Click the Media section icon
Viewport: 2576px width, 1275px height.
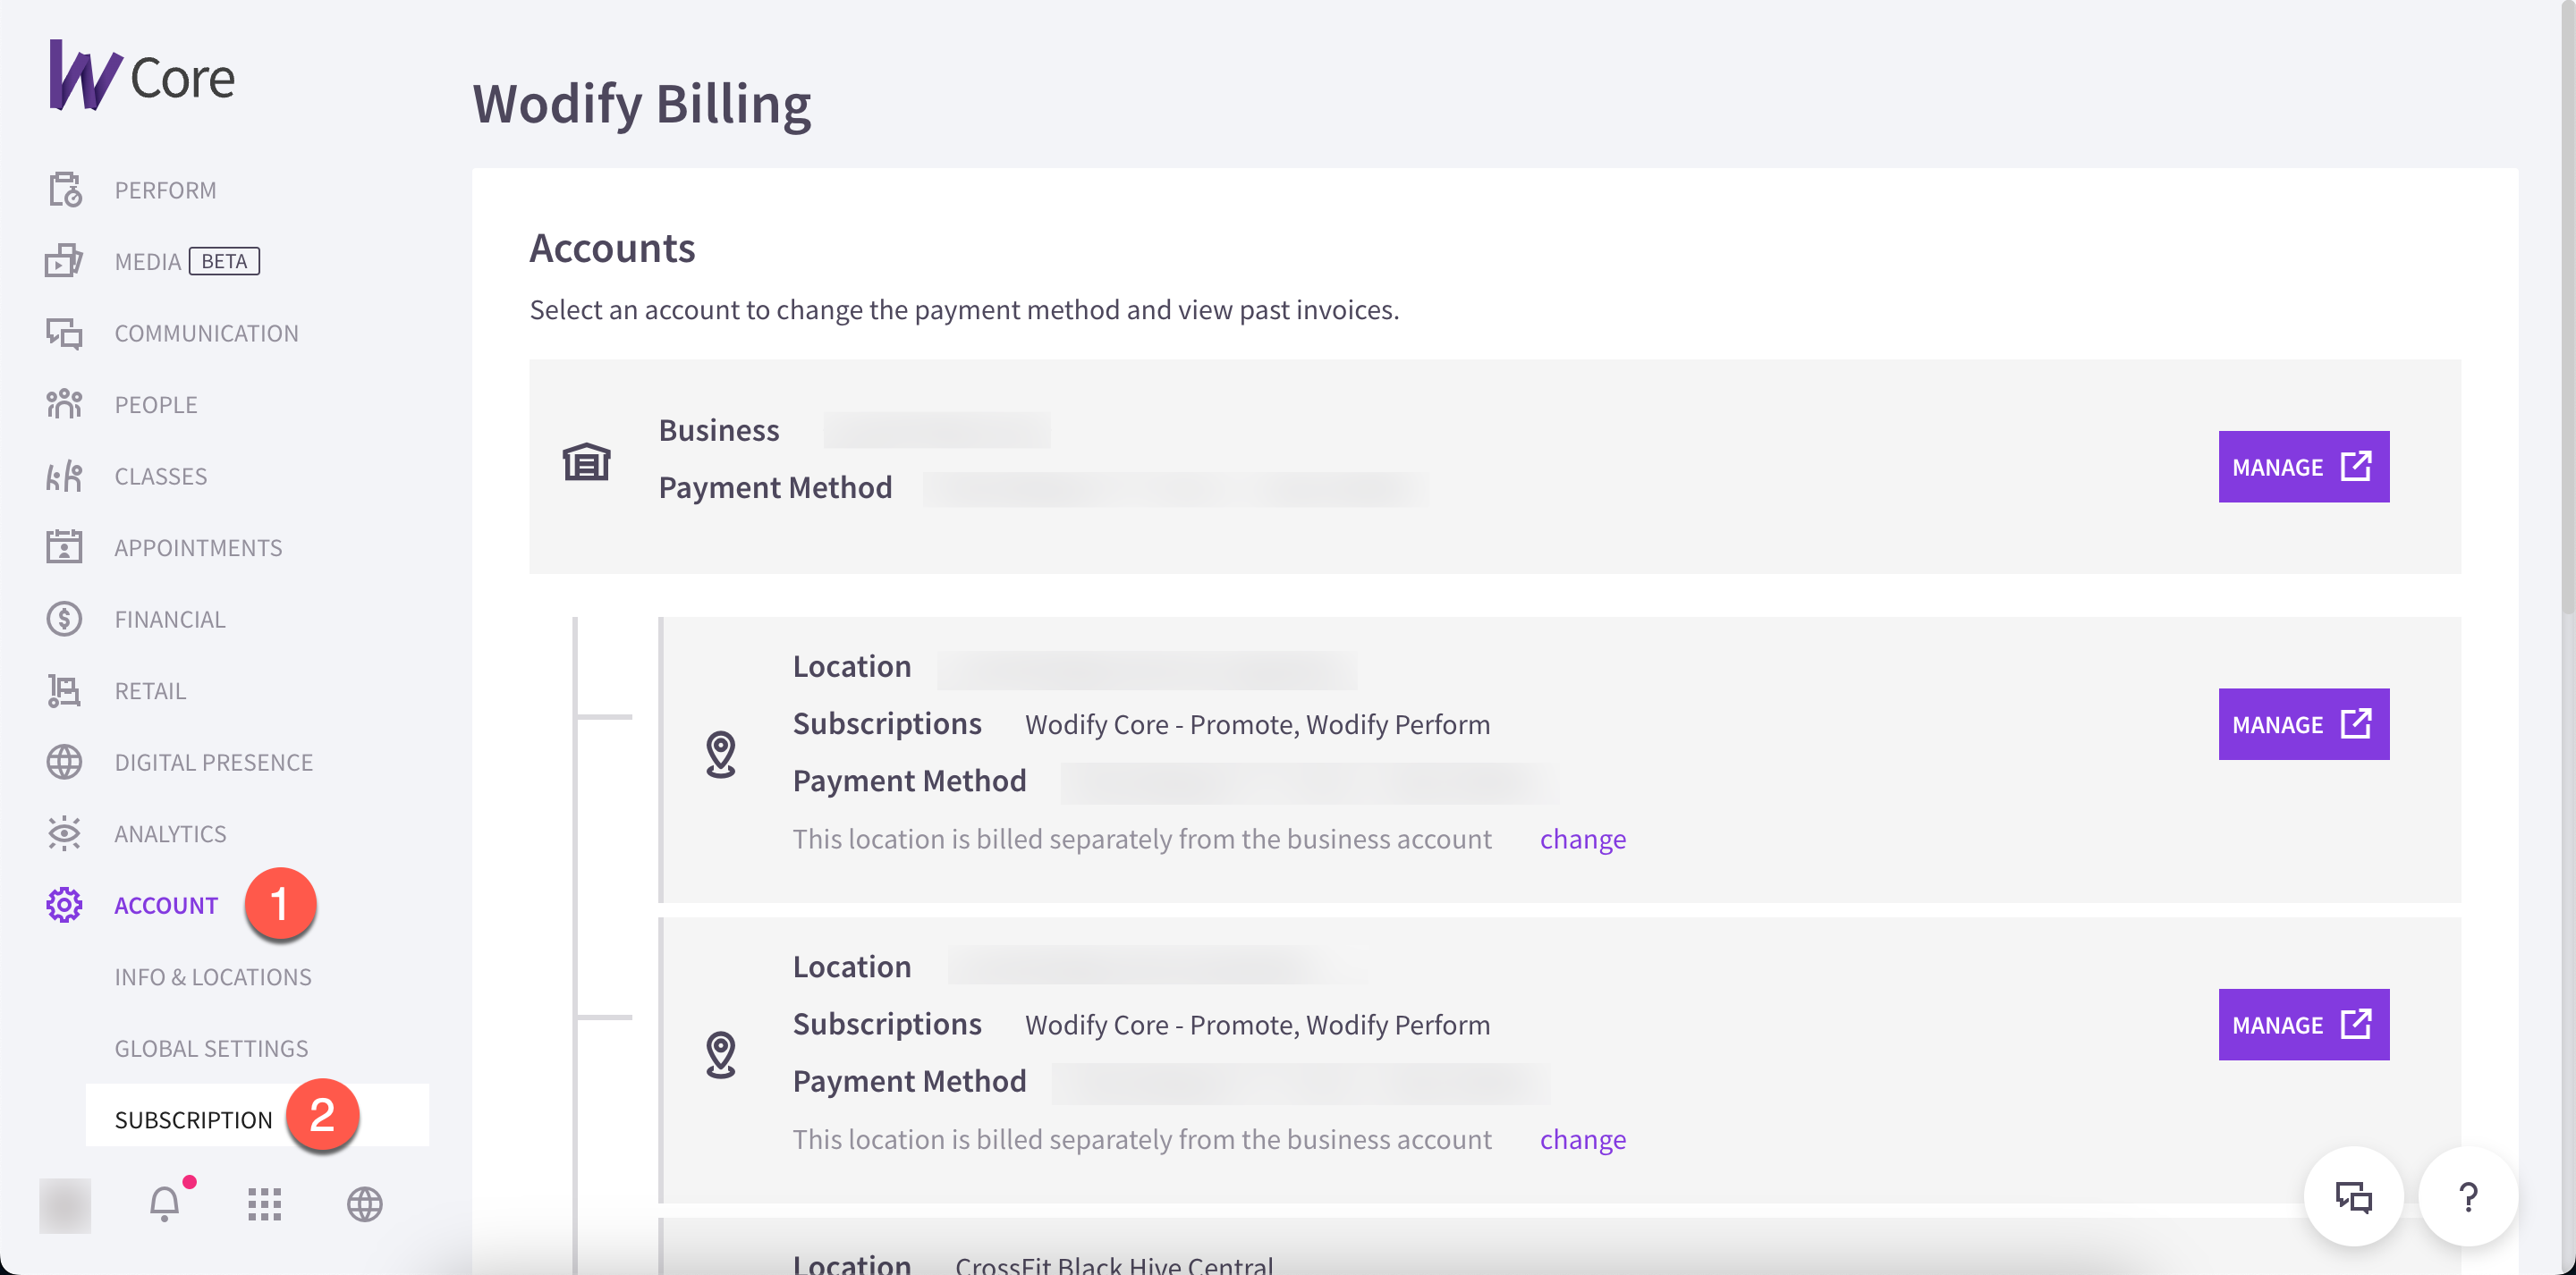point(64,261)
